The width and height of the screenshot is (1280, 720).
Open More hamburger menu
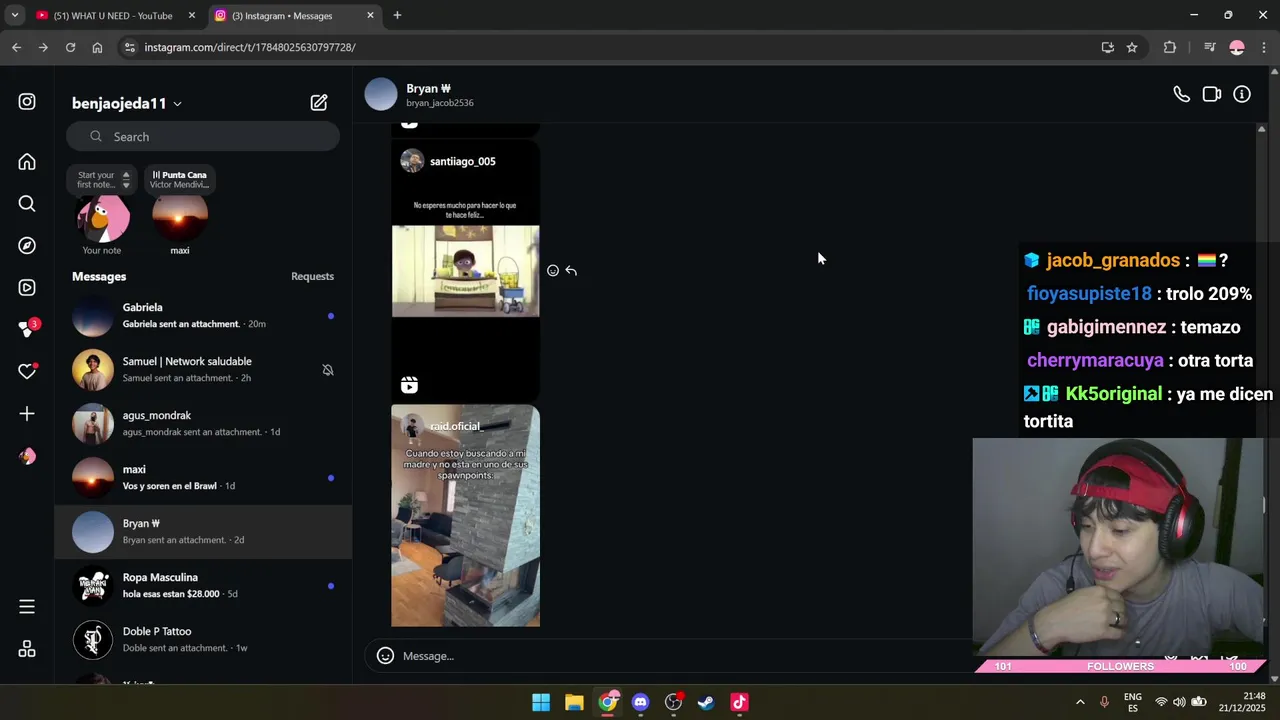27,607
